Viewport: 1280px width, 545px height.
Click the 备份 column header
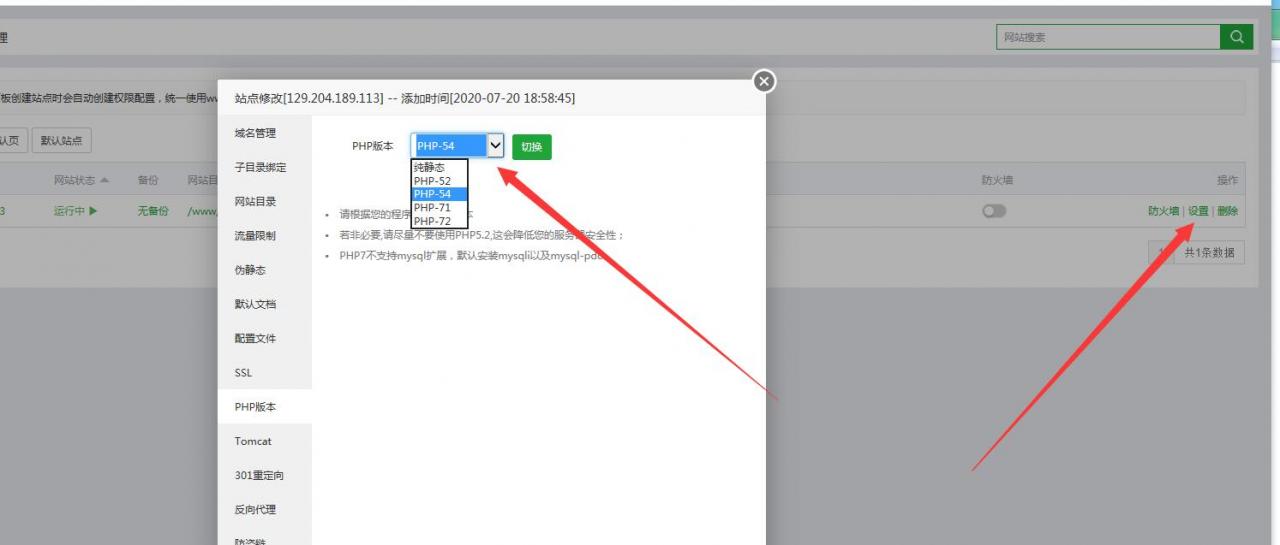click(148, 180)
